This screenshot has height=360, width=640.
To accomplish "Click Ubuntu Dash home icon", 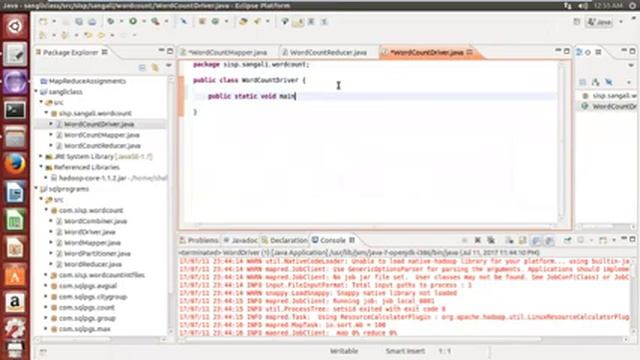I will pos(15,27).
